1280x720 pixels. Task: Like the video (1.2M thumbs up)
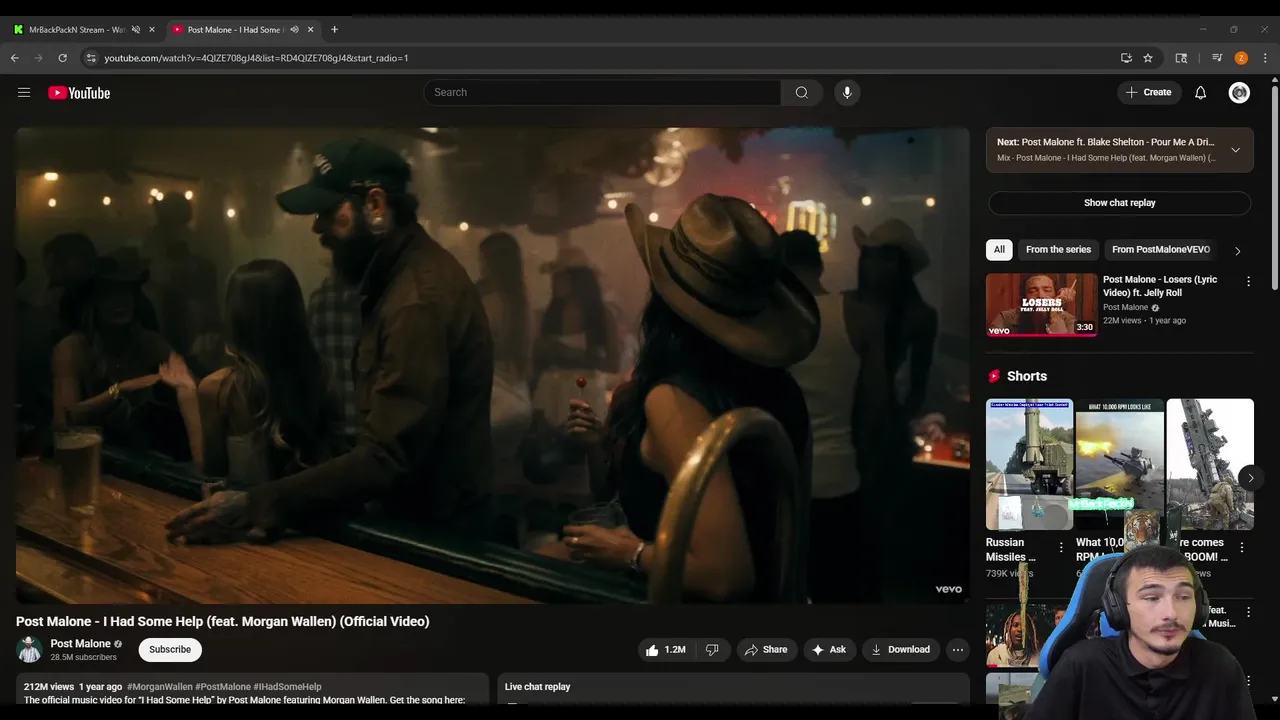667,650
